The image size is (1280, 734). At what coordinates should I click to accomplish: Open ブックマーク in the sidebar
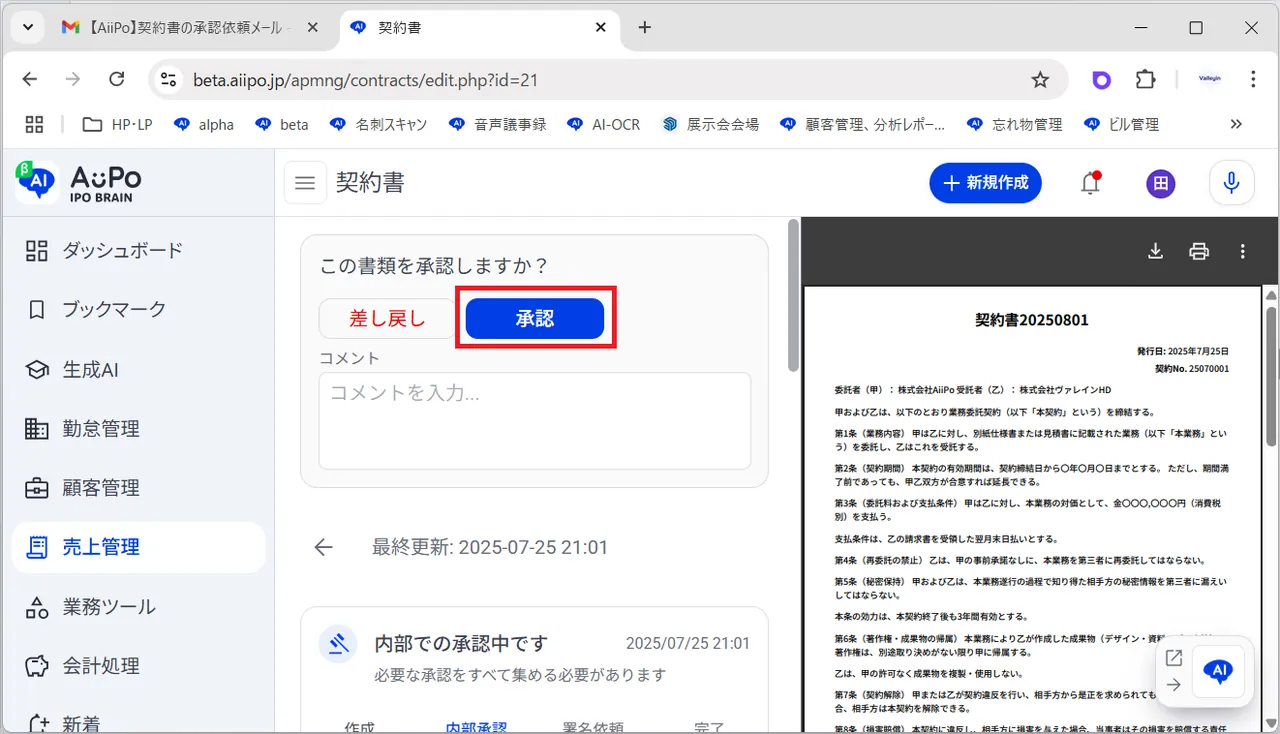tap(138, 310)
